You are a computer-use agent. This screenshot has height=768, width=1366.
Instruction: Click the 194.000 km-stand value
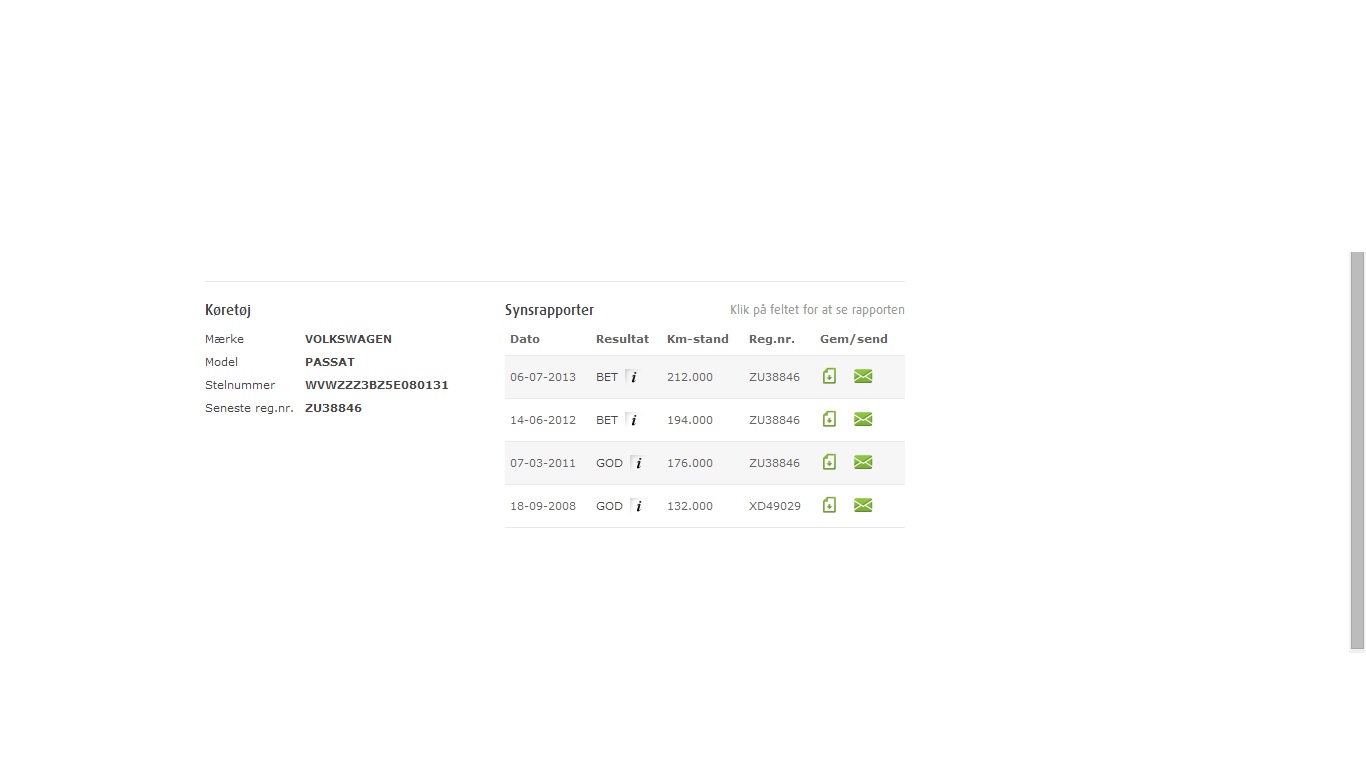click(690, 420)
